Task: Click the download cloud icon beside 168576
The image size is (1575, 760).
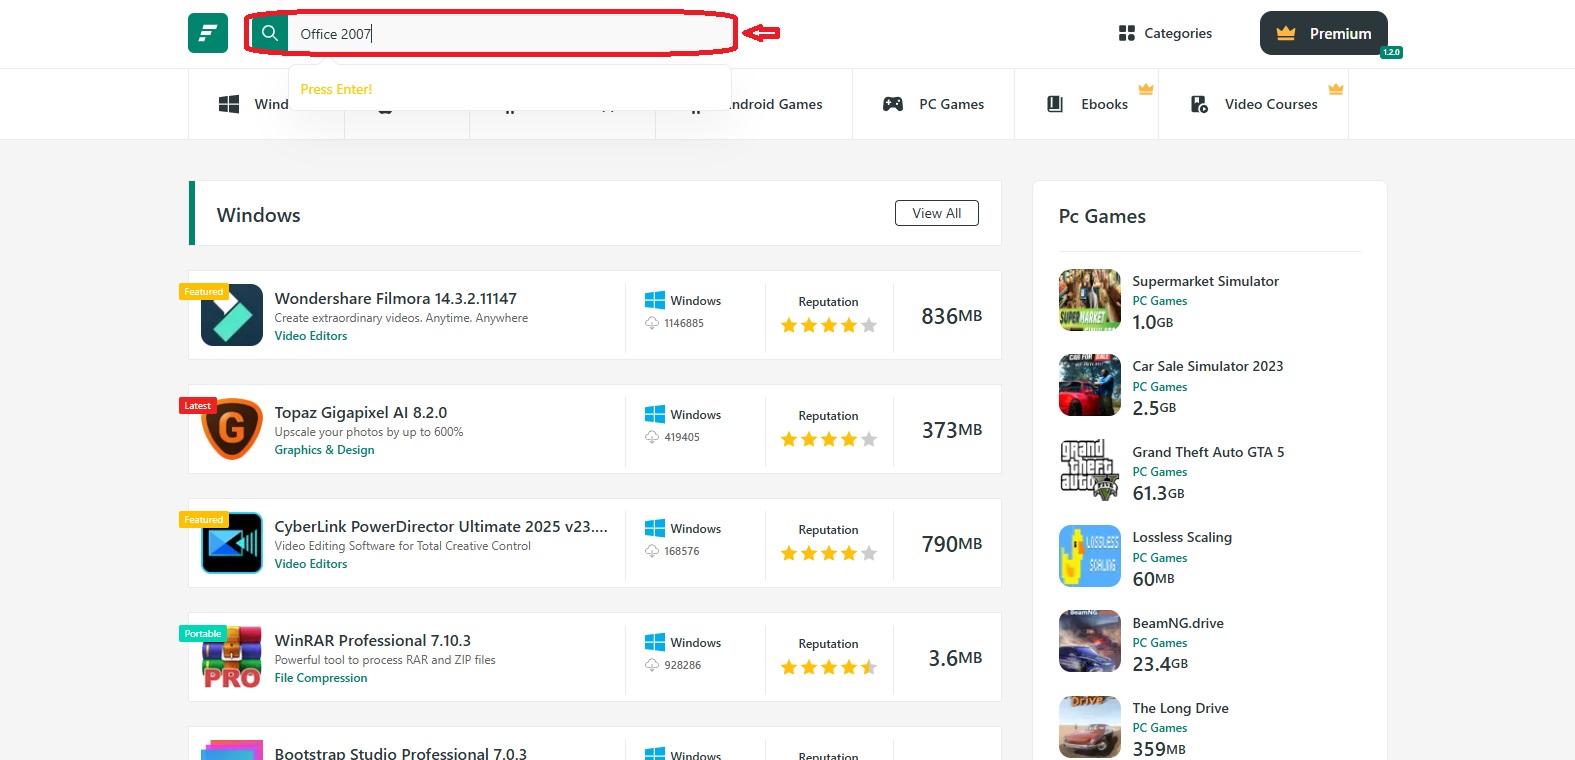Action: [x=652, y=551]
